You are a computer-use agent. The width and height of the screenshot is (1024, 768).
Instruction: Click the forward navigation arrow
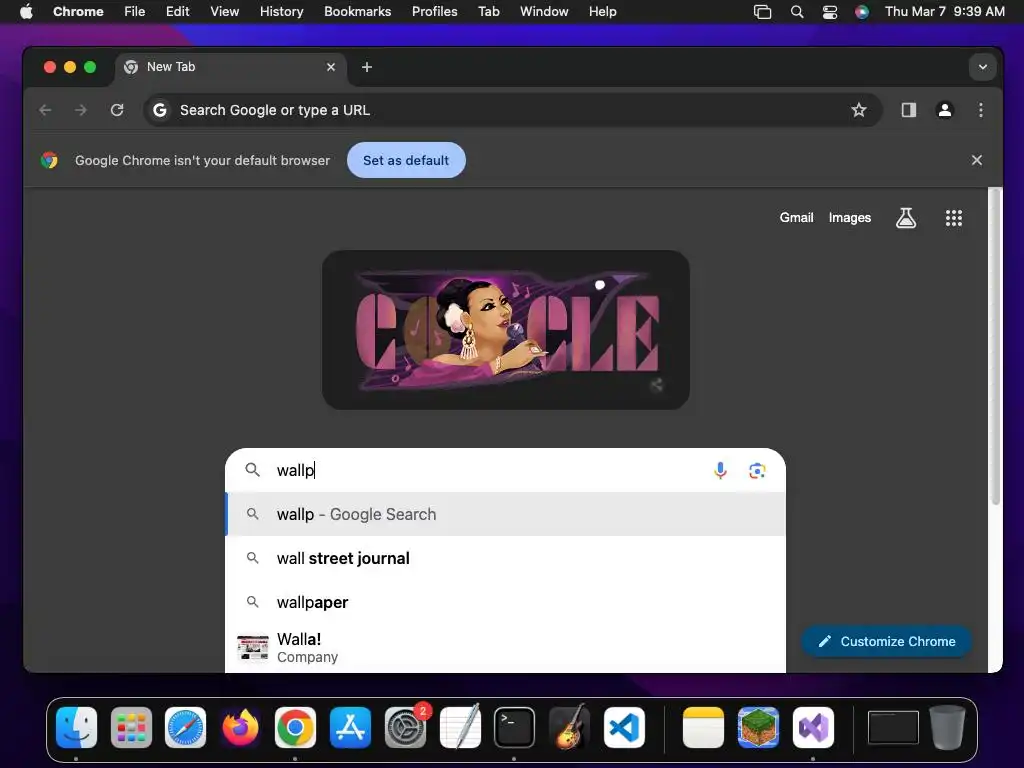click(81, 110)
